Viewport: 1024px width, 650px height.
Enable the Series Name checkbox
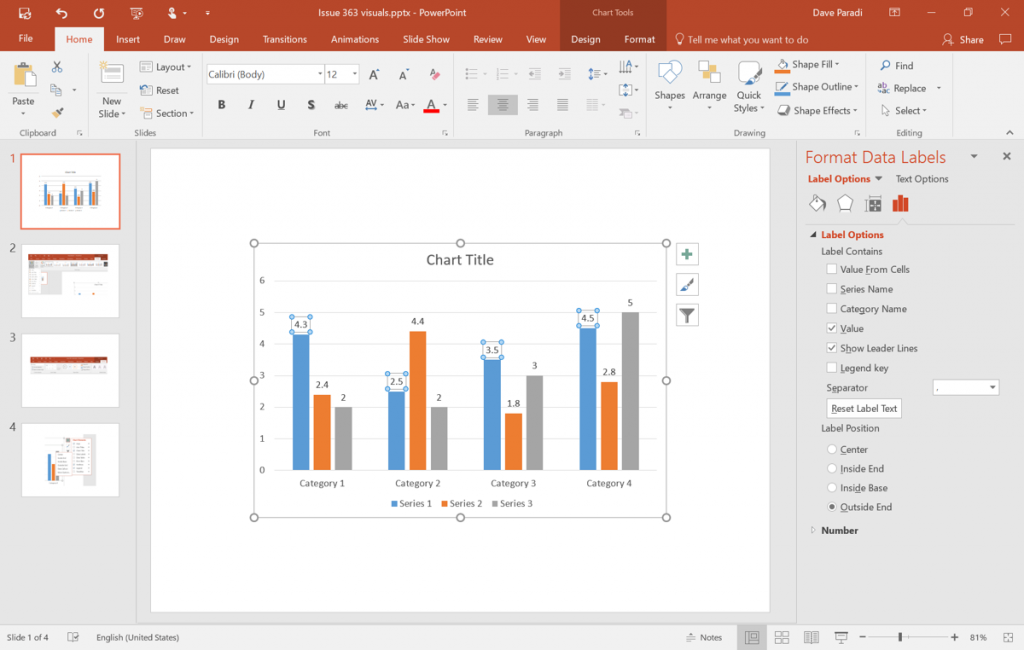tap(832, 289)
